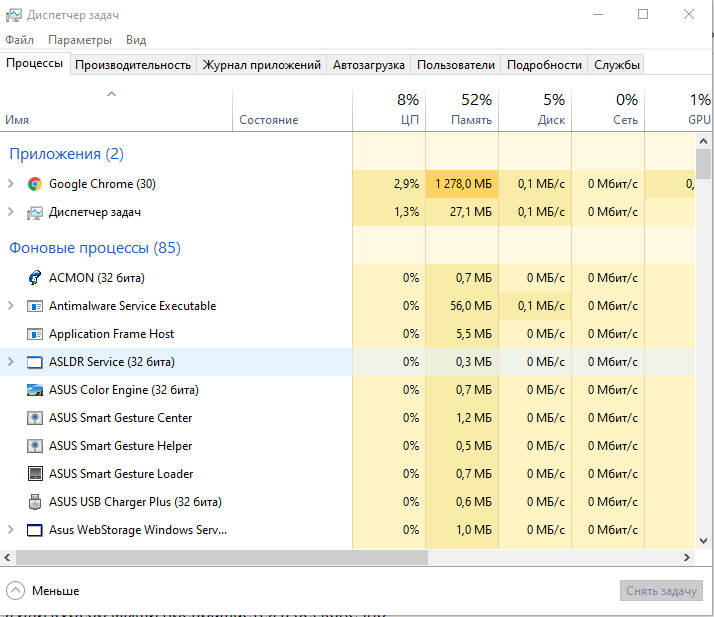The width and height of the screenshot is (714, 617).
Task: Expand the Диспетчер задач process entry
Action: point(10,212)
